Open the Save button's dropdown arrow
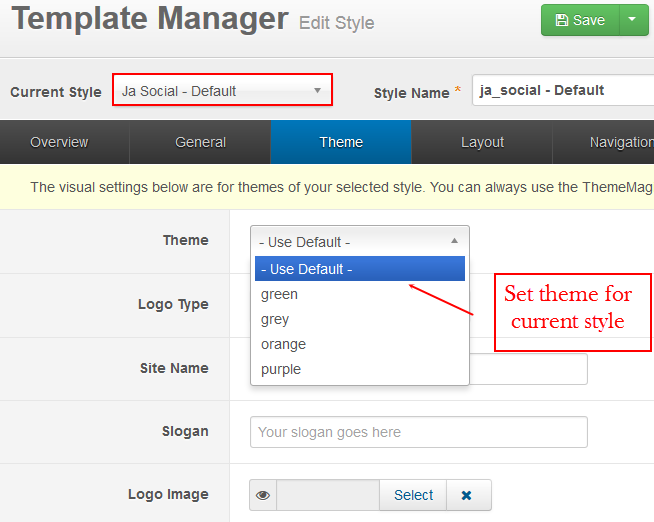654x522 pixels. pos(634,20)
